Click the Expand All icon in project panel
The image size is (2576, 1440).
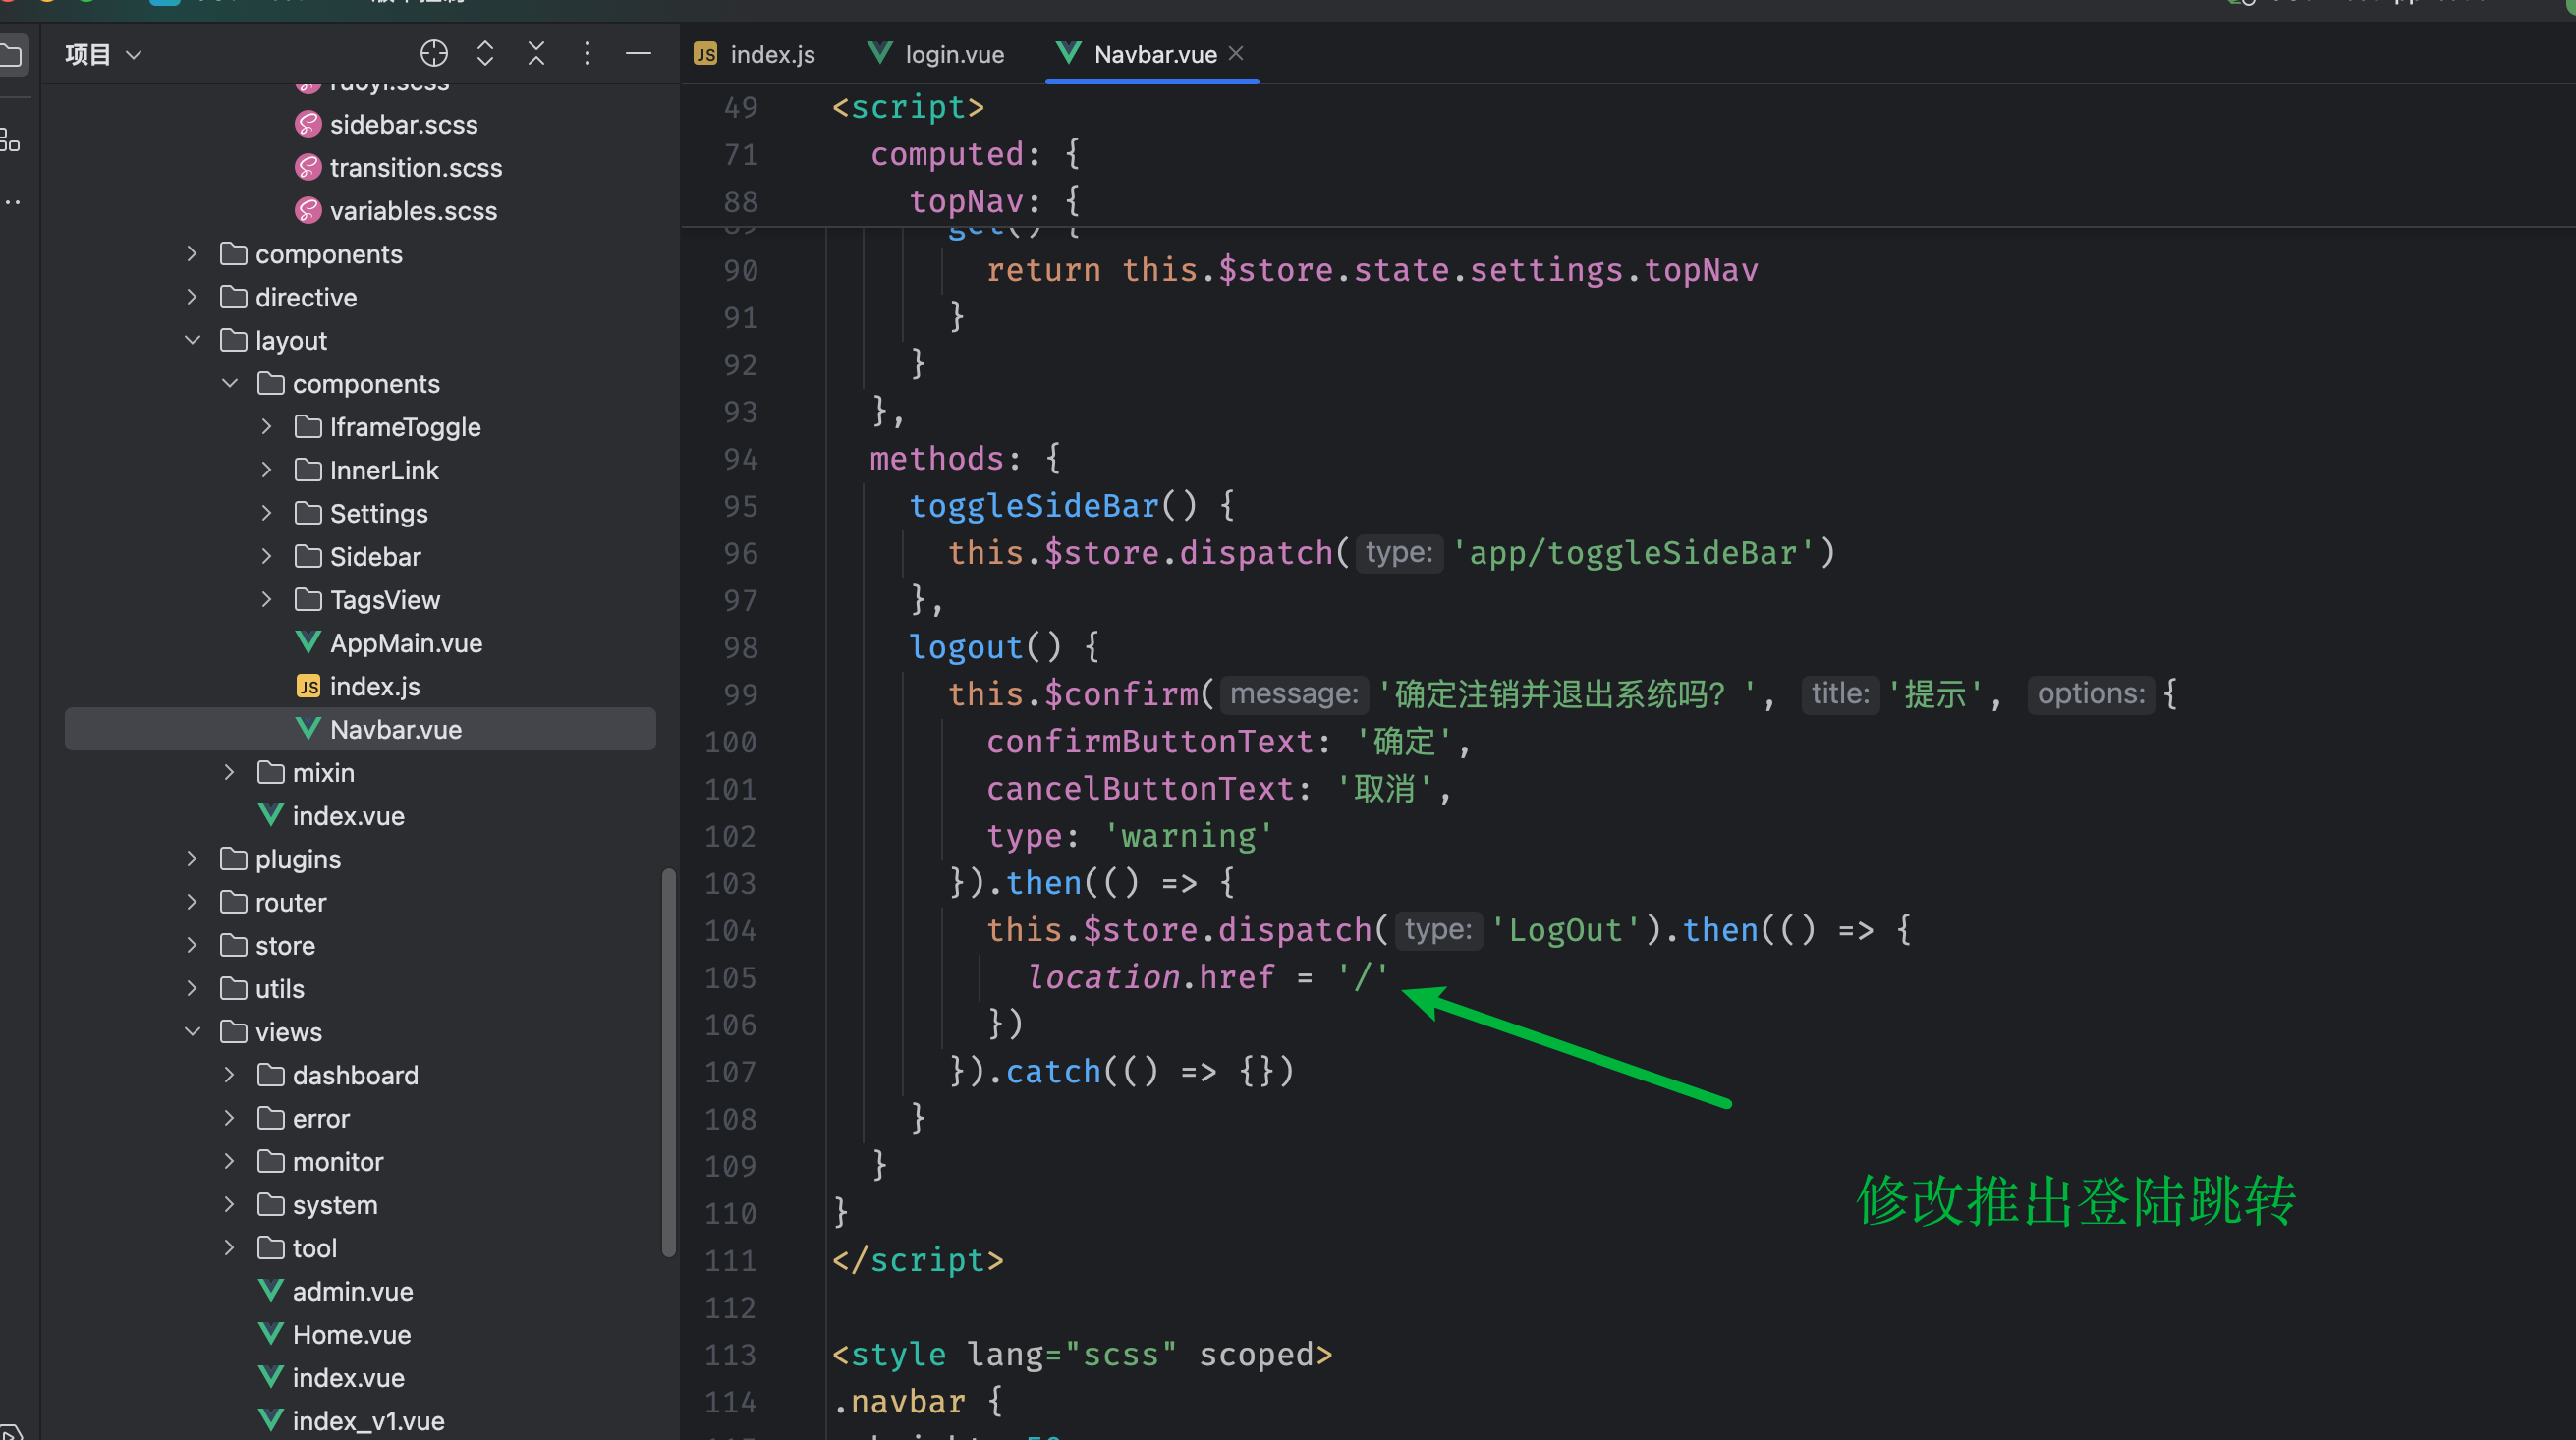pos(485,53)
